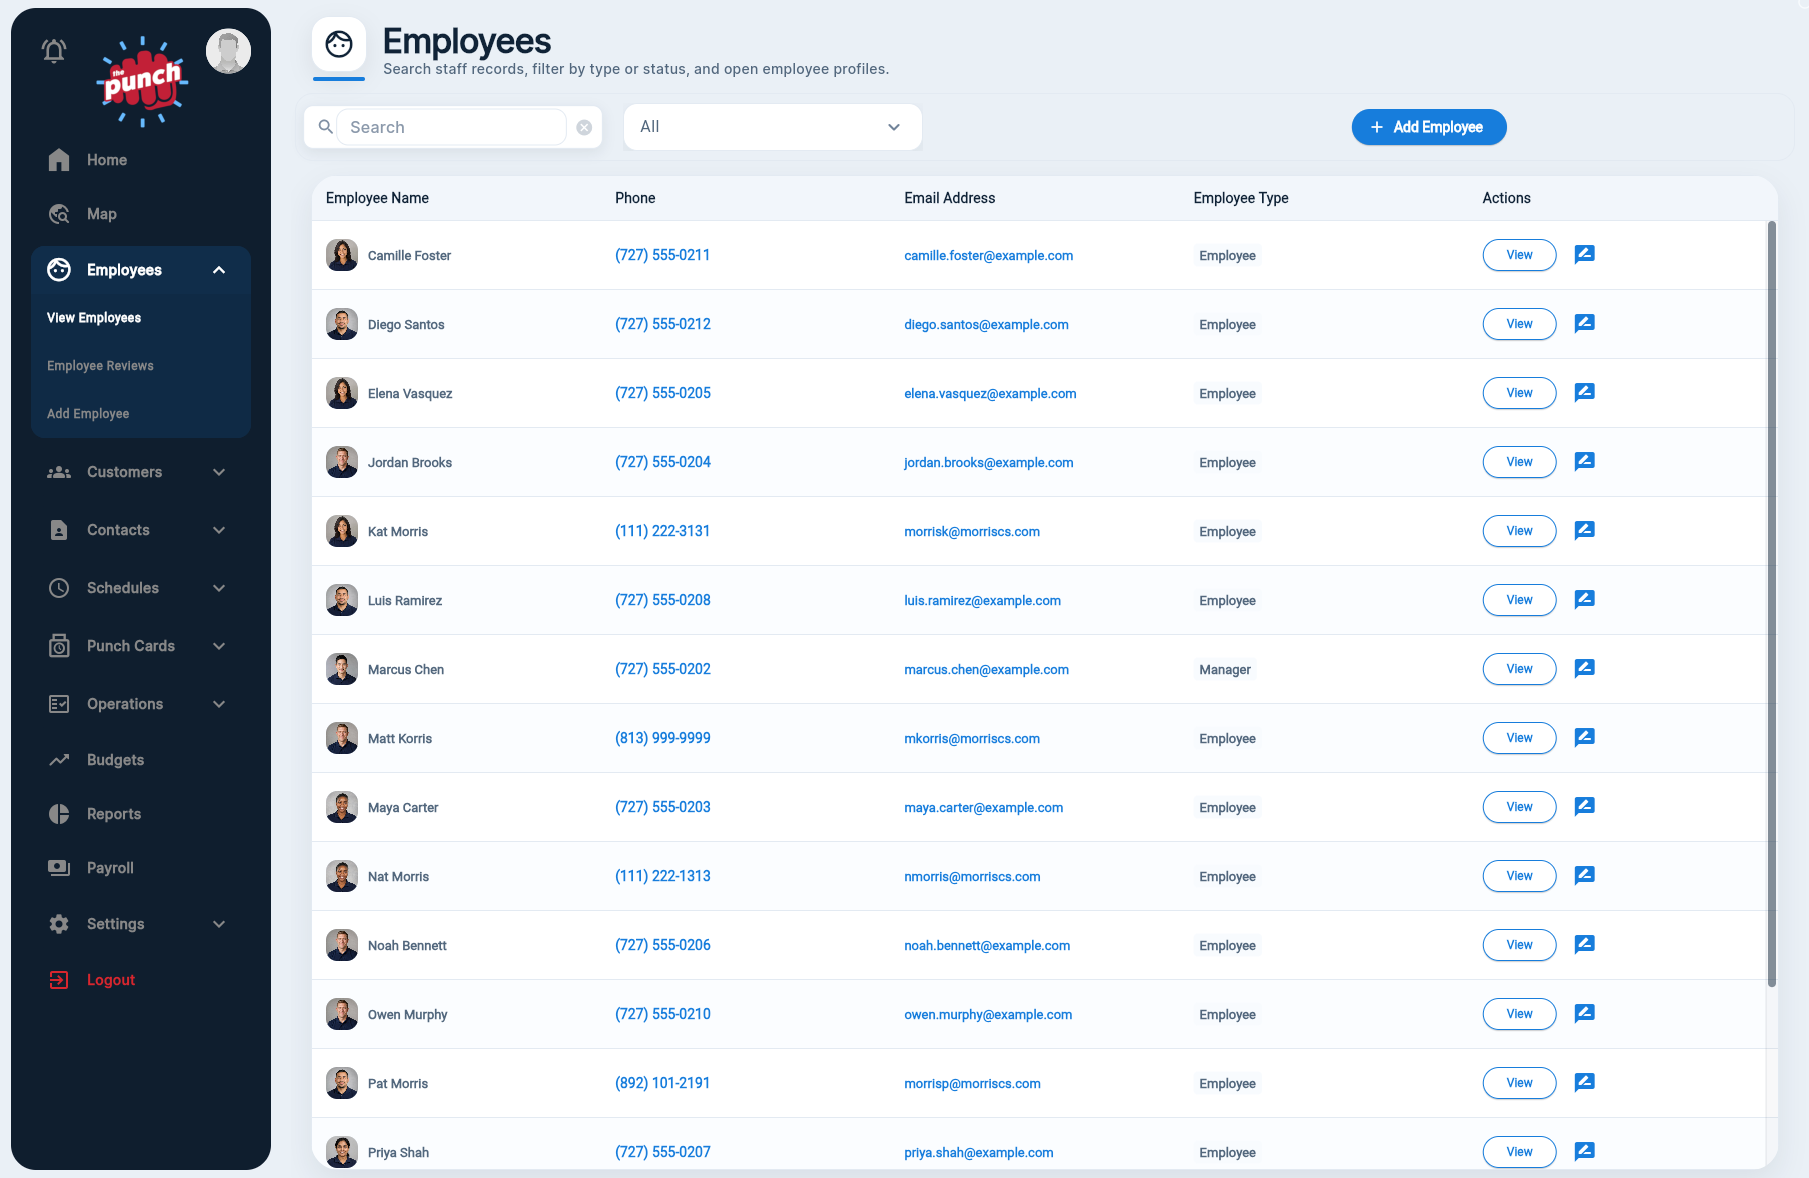The height and width of the screenshot is (1178, 1809).
Task: Click Marcus Chen's avatar thumbnail
Action: pos(342,669)
